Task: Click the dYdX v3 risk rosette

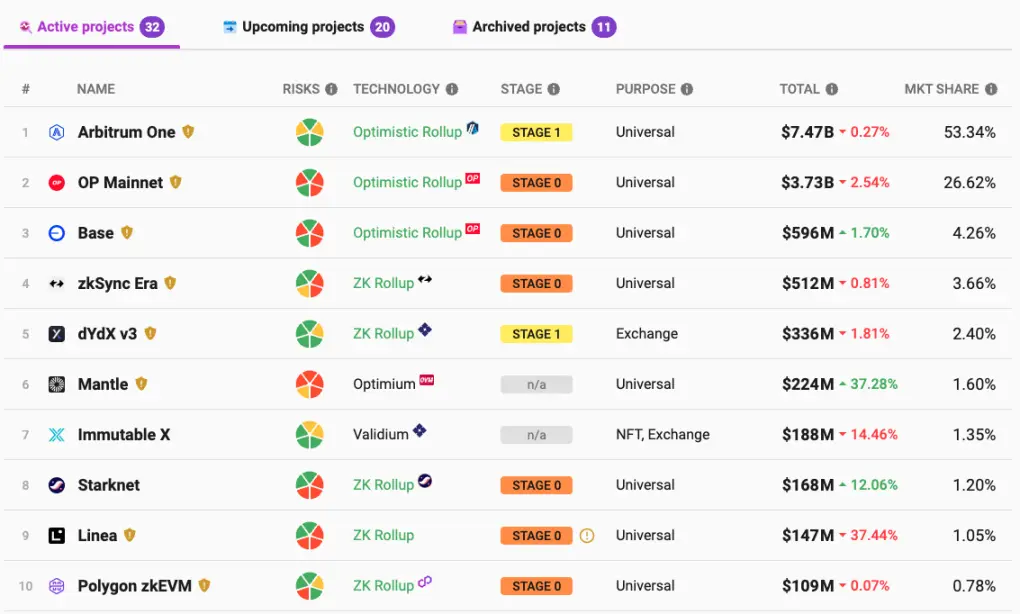Action: coord(309,334)
